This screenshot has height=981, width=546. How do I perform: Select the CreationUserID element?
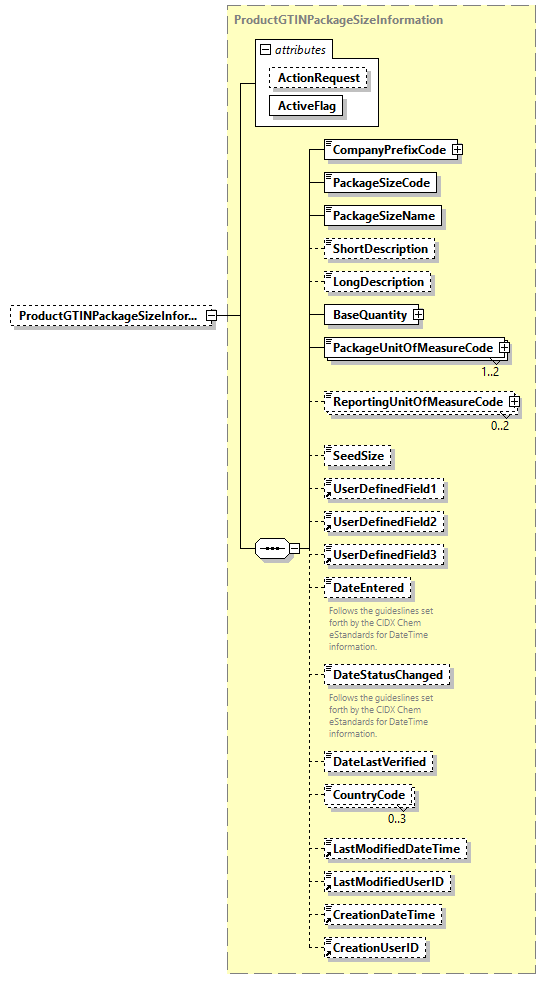click(x=375, y=948)
